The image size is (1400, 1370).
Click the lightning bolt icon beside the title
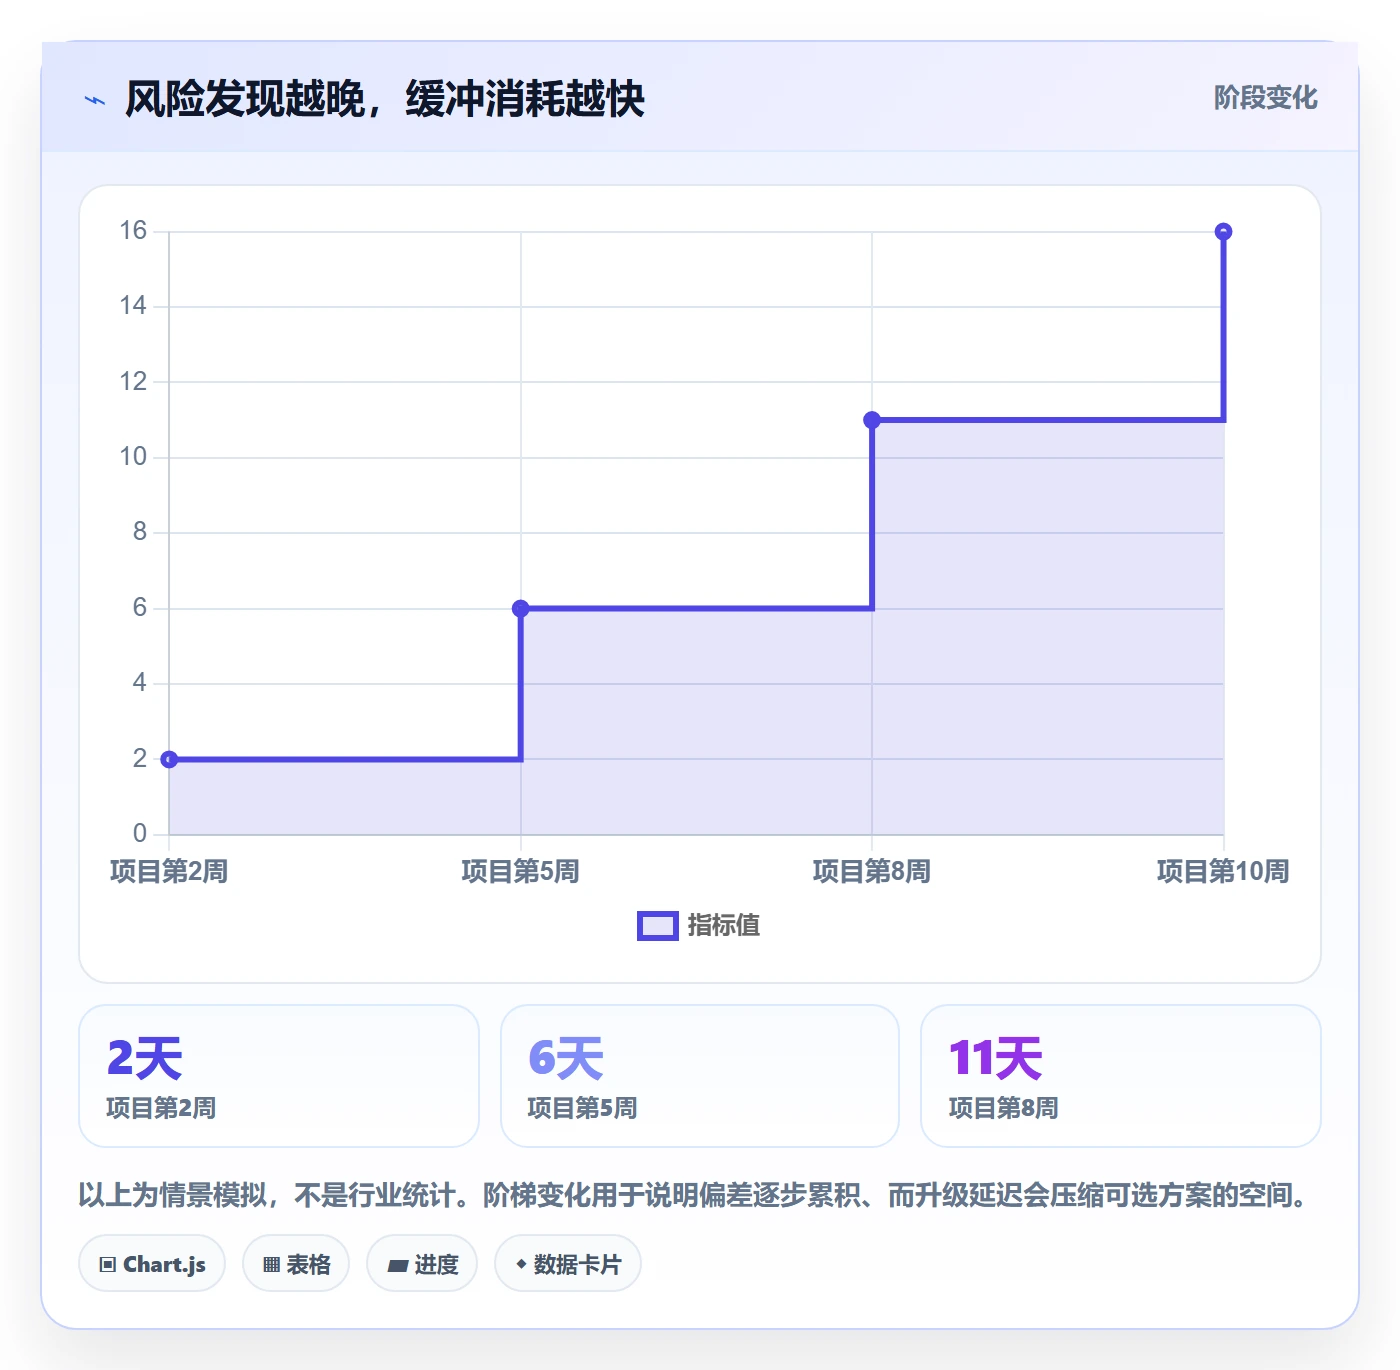(x=95, y=100)
